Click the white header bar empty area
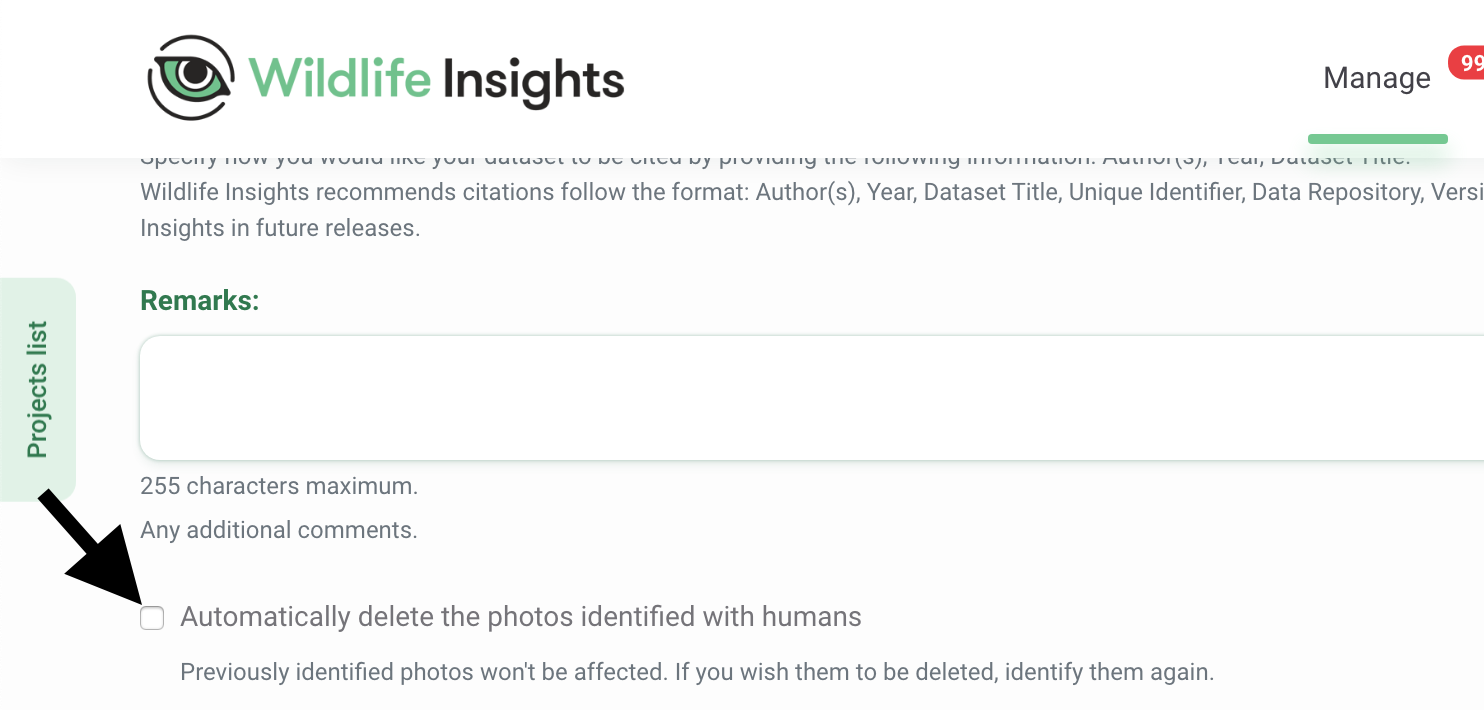This screenshot has width=1484, height=710. pos(950,78)
